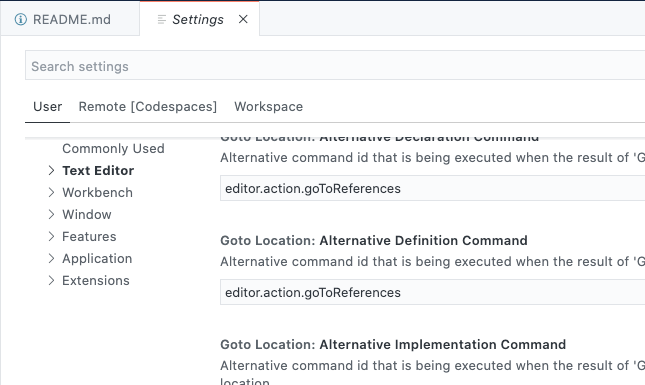Click the description under Alternative Definition Command
The height and width of the screenshot is (385, 645).
tap(432, 262)
